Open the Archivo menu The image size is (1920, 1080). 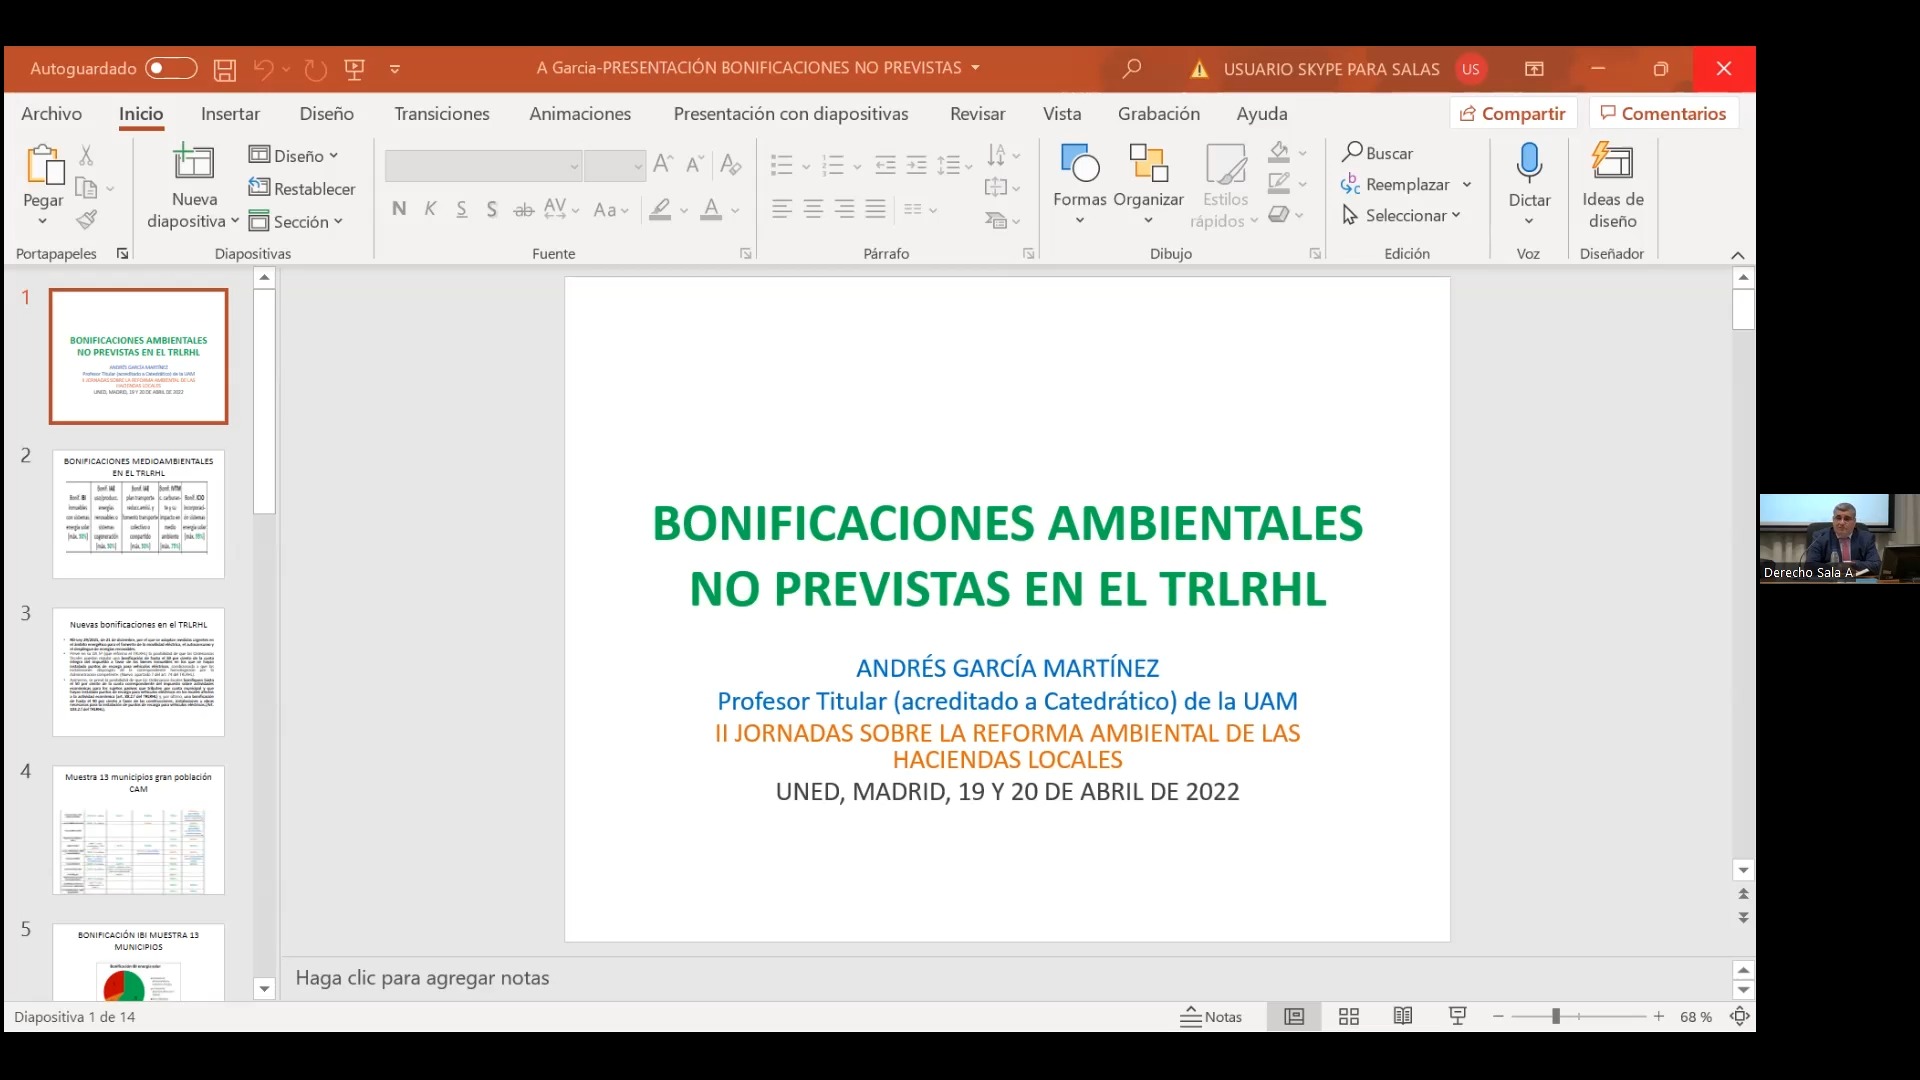pyautogui.click(x=51, y=113)
